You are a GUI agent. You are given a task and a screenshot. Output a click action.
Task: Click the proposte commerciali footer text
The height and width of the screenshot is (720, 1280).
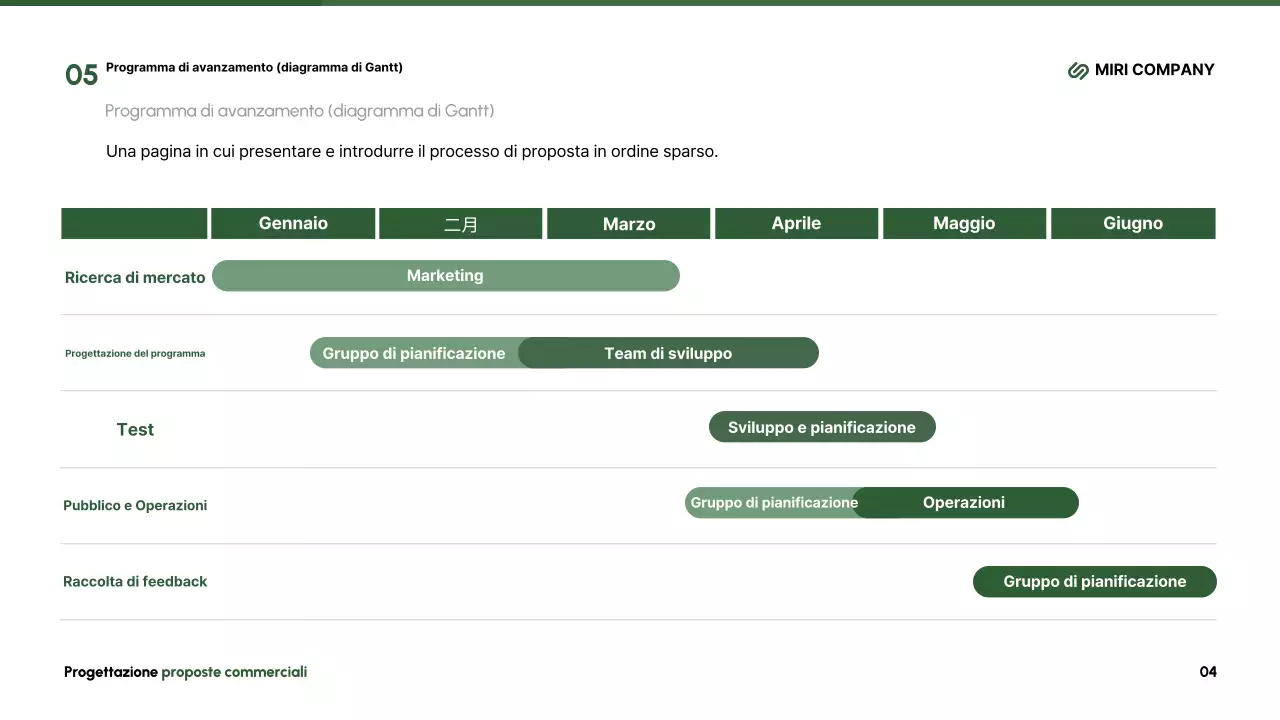click(234, 672)
